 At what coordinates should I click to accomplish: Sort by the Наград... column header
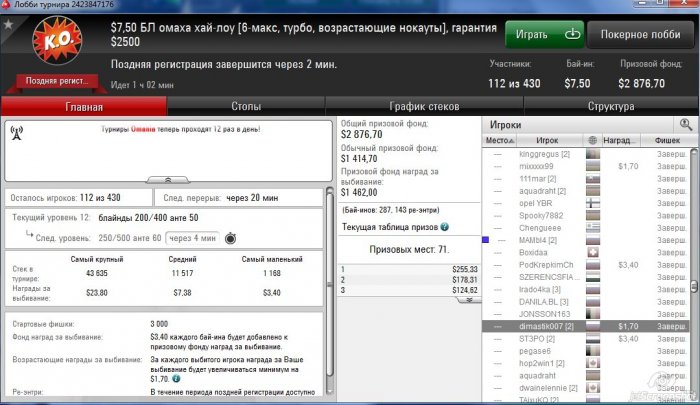[x=621, y=140]
